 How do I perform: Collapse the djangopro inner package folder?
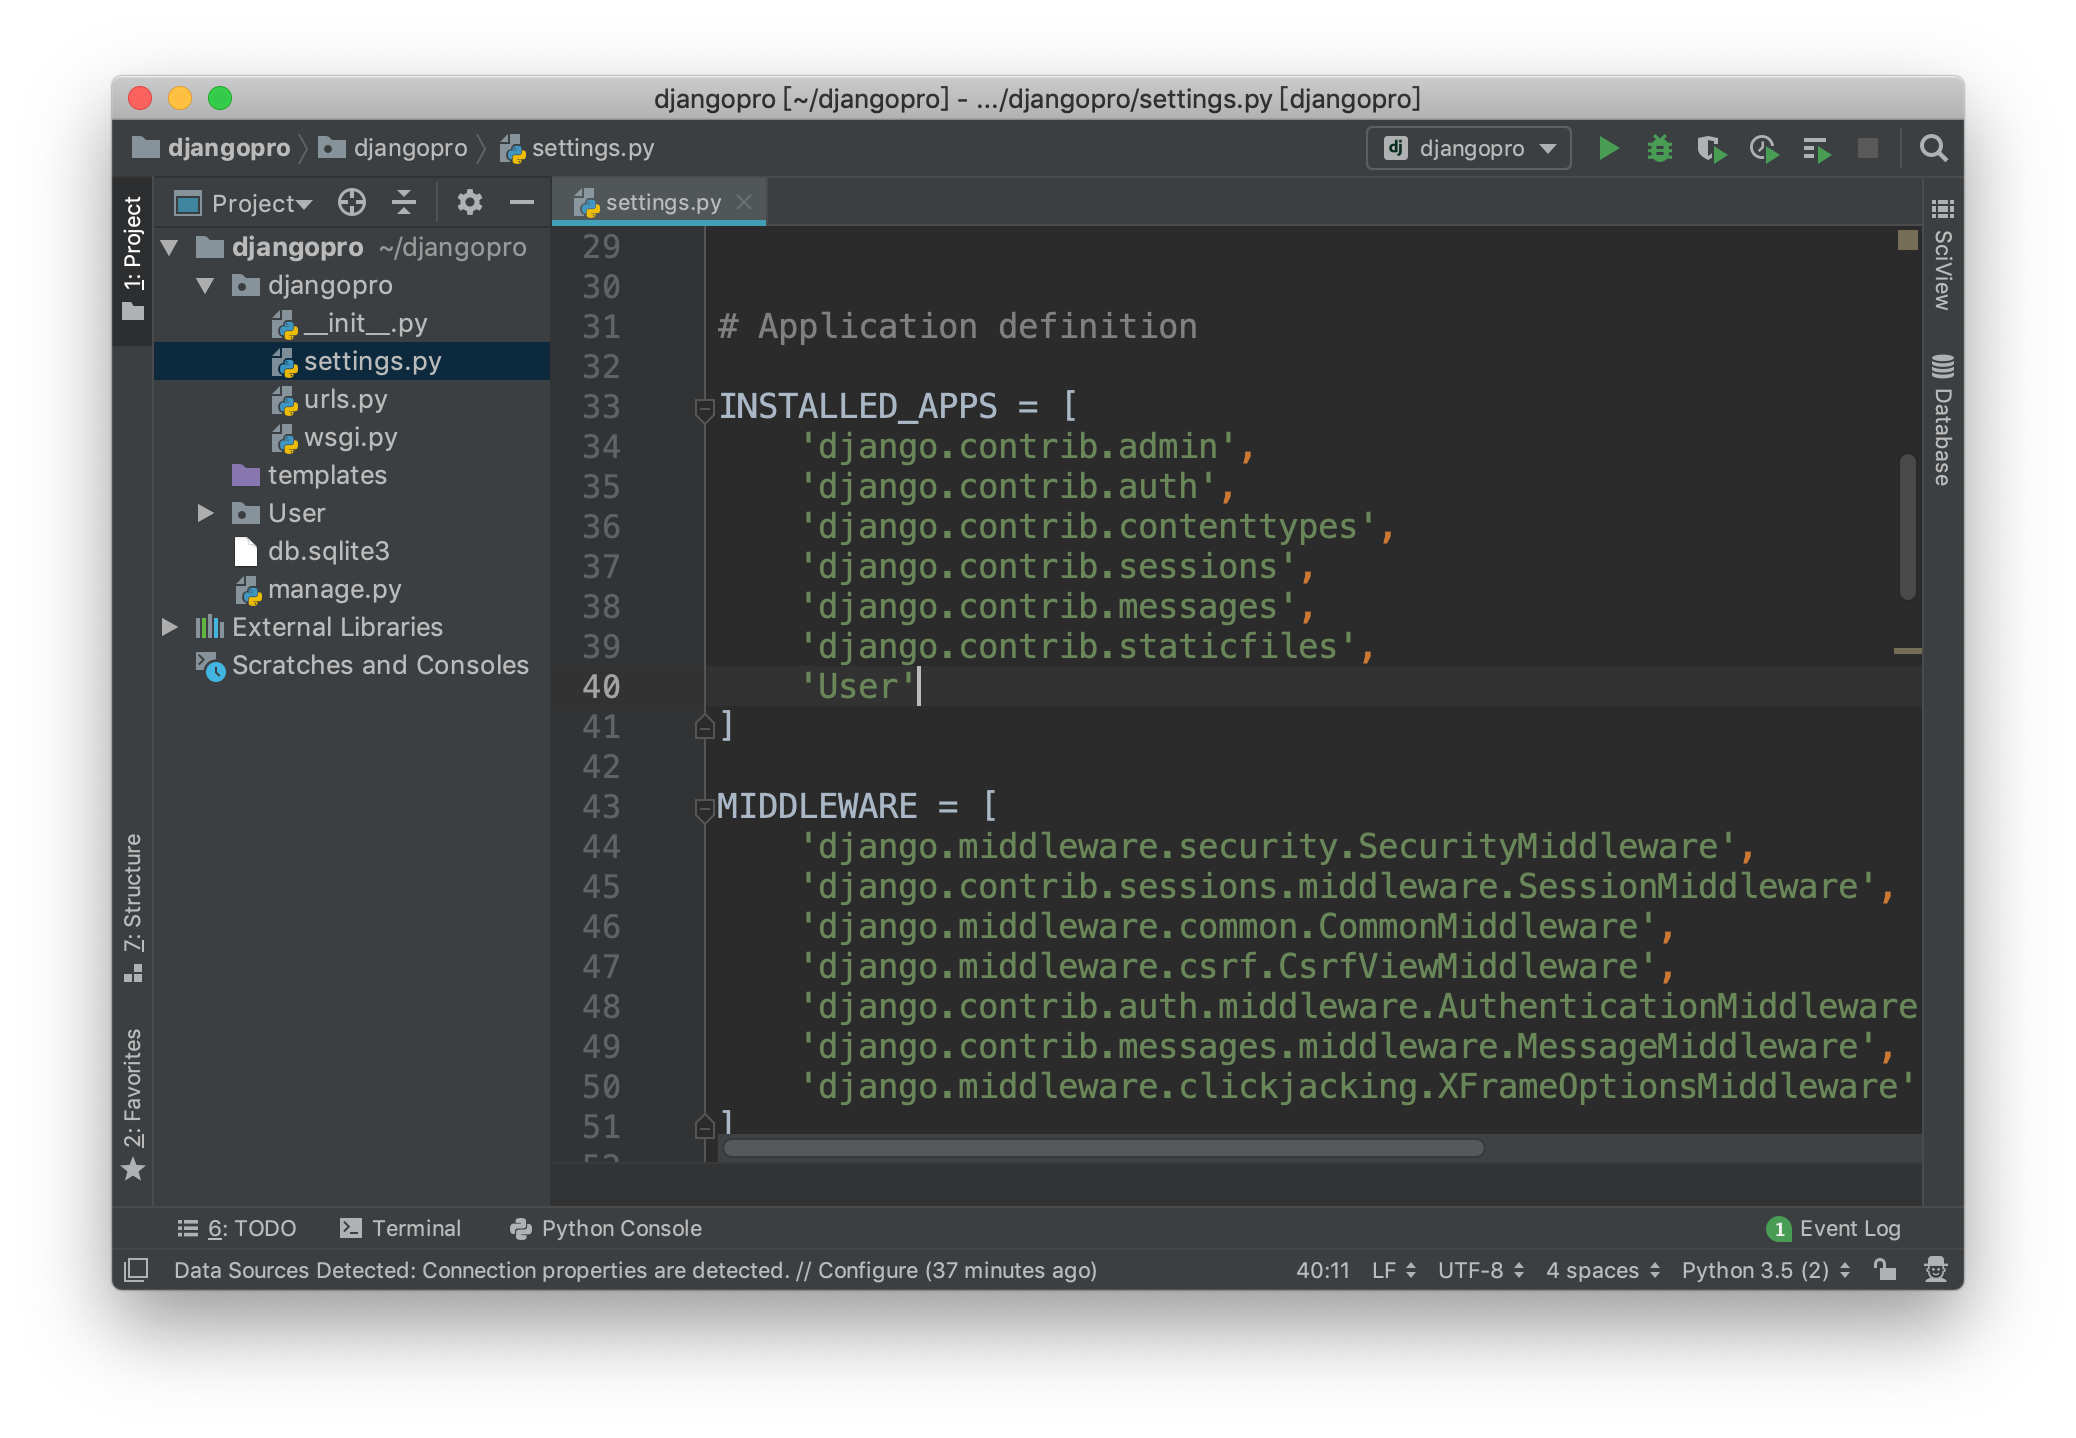(205, 284)
